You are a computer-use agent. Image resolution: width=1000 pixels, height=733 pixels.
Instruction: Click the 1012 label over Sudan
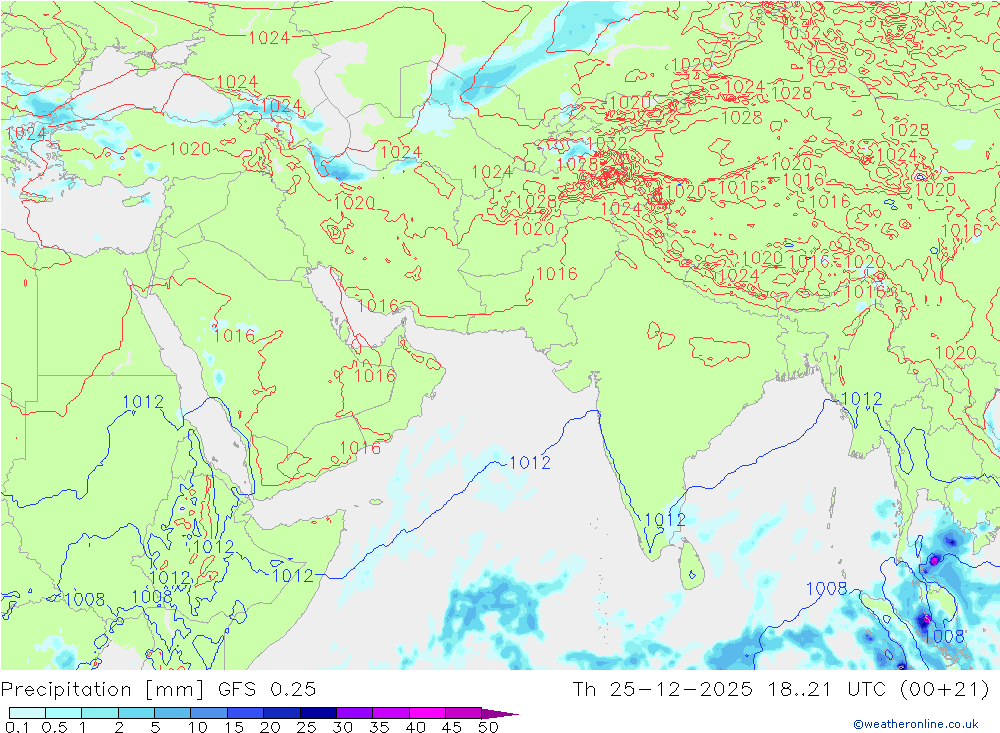(143, 402)
